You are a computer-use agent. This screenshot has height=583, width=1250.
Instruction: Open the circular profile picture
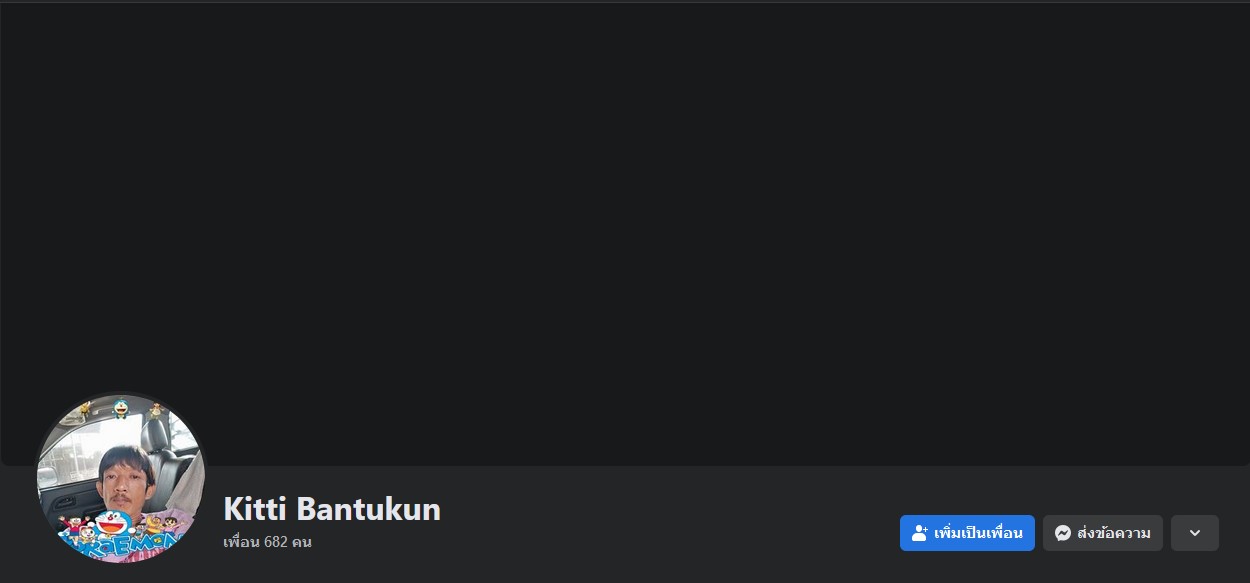pos(121,478)
